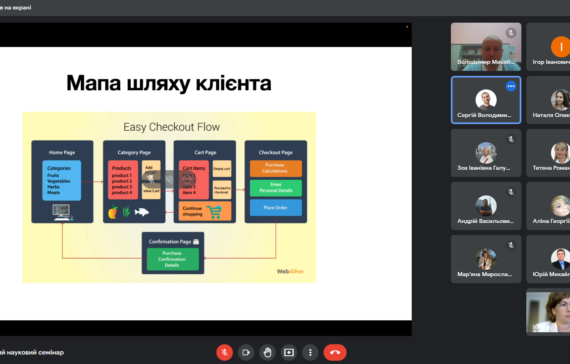The width and height of the screenshot is (570, 364).
Task: Toggle the red muted microphone button
Action: pos(224,352)
